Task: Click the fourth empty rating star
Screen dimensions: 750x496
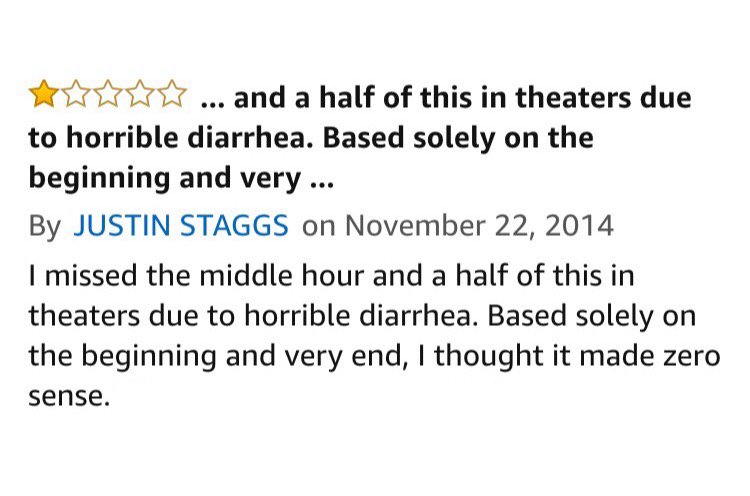Action: click(x=140, y=93)
